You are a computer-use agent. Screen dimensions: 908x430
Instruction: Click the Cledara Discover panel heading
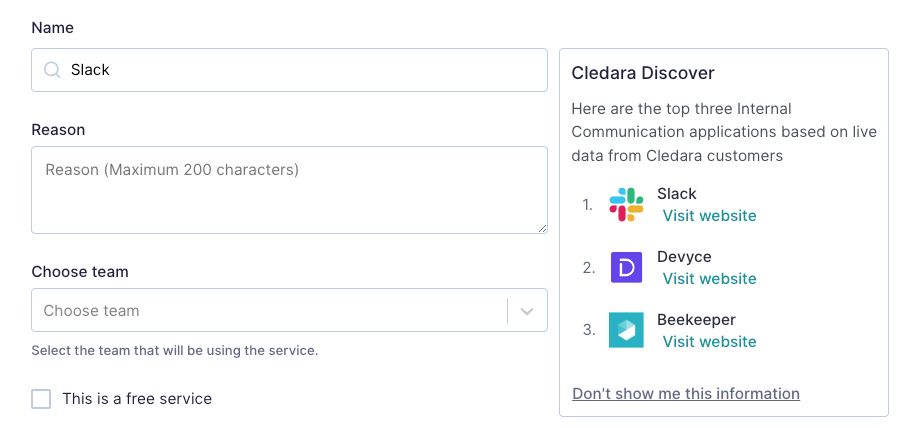click(643, 73)
